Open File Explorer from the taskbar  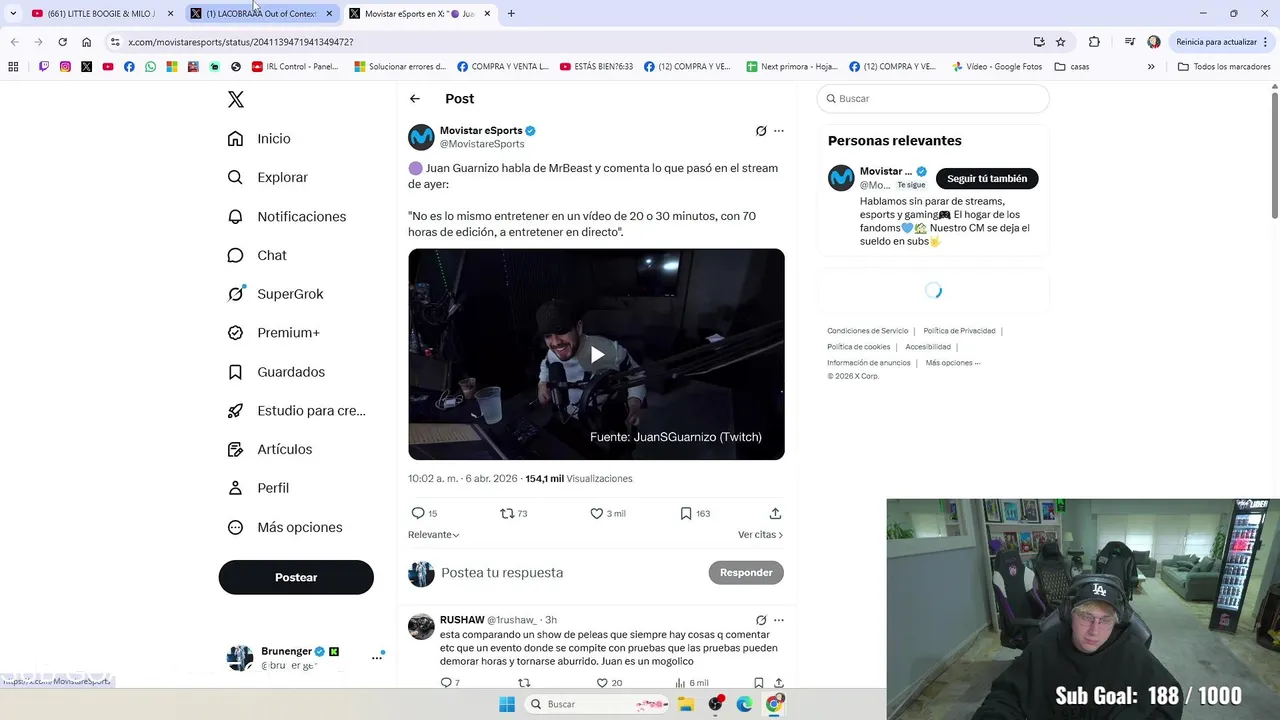(686, 704)
